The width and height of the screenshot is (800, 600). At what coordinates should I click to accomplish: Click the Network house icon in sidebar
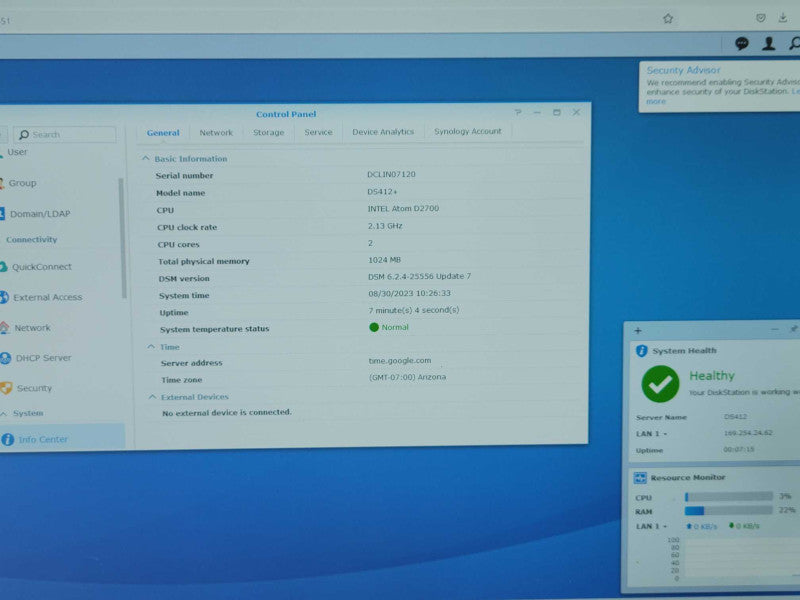pyautogui.click(x=4, y=328)
